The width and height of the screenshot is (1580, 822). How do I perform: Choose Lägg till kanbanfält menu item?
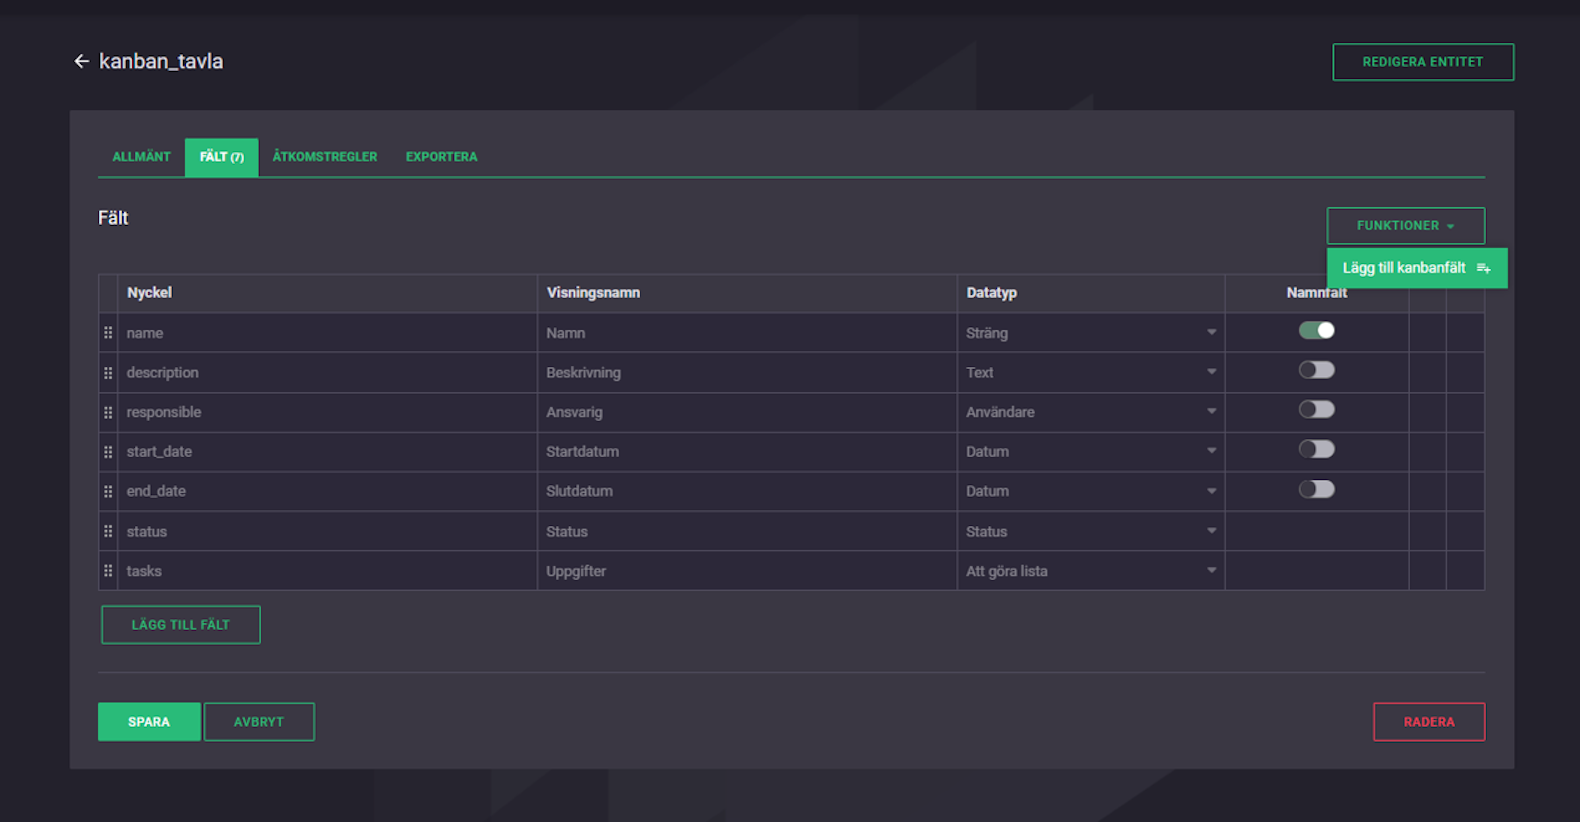pyautogui.click(x=1416, y=268)
